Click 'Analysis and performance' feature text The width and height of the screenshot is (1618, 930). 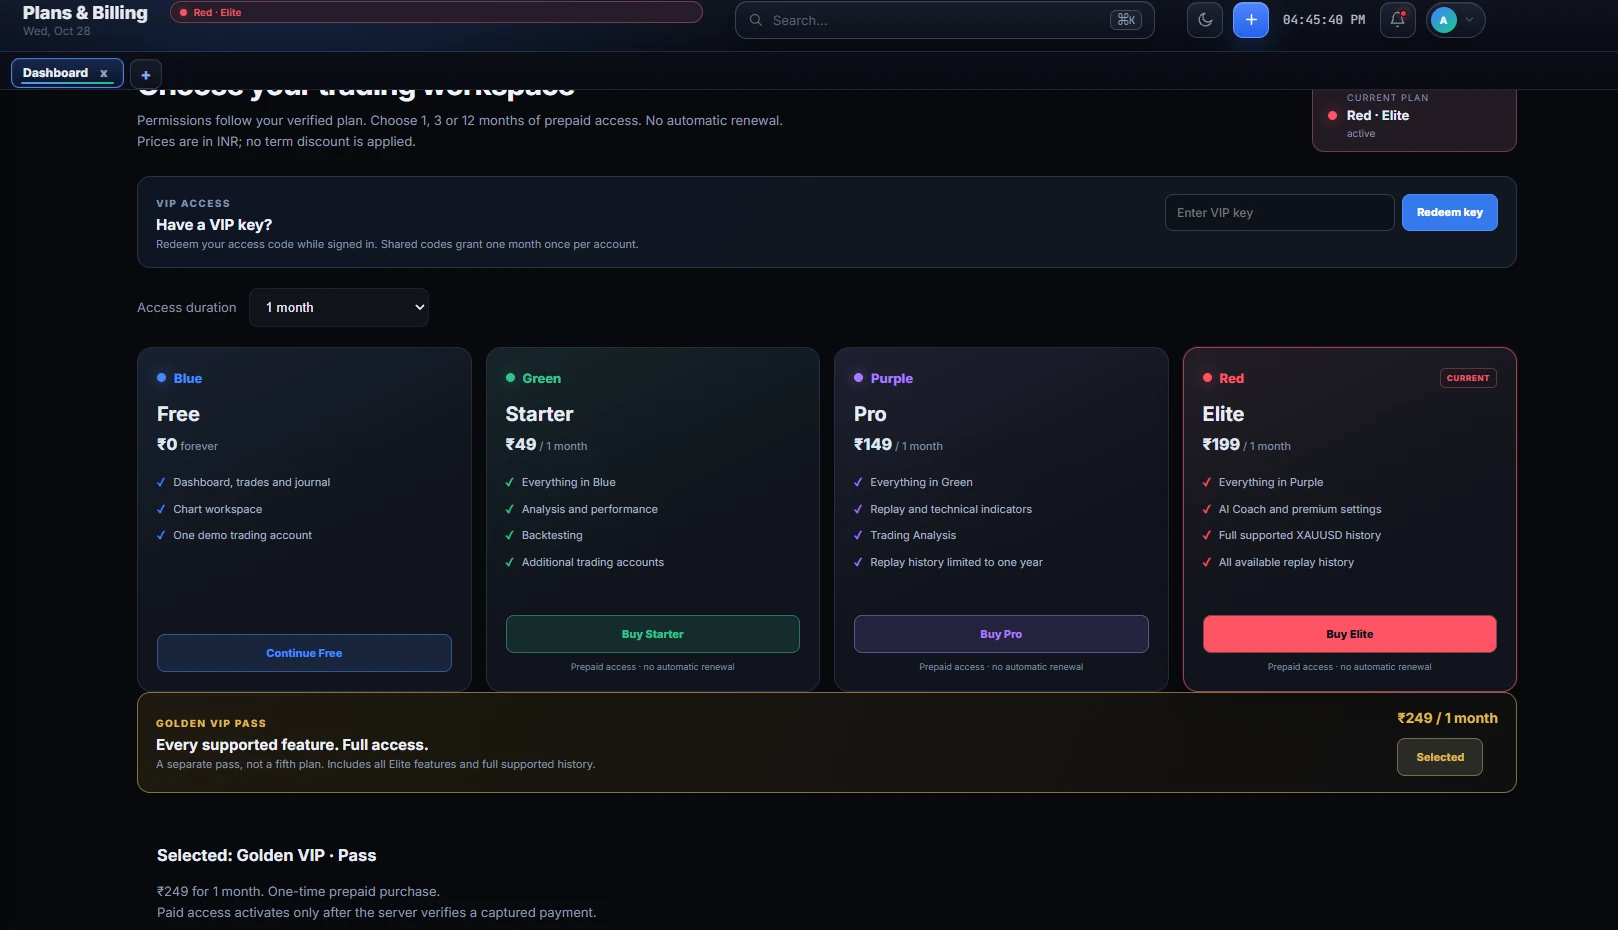pos(589,509)
